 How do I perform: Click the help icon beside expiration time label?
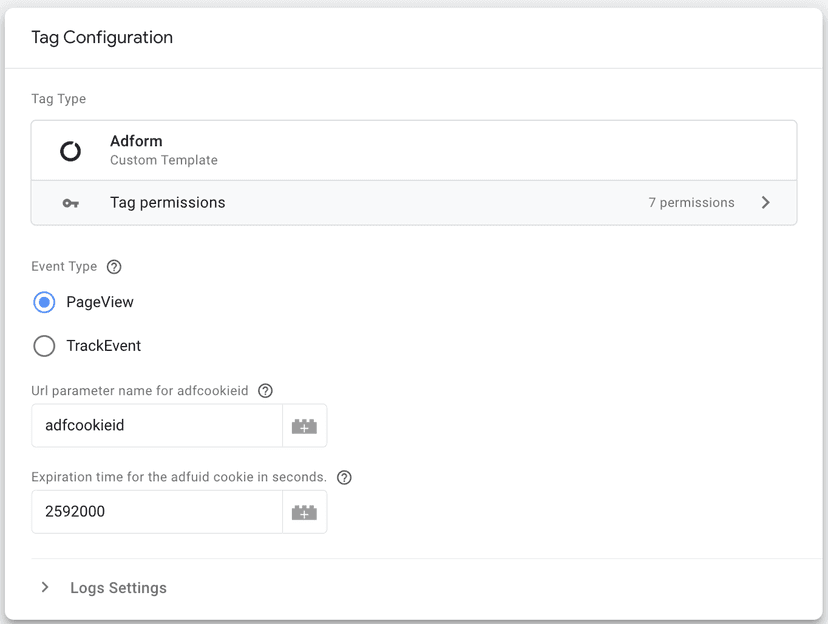tap(344, 477)
